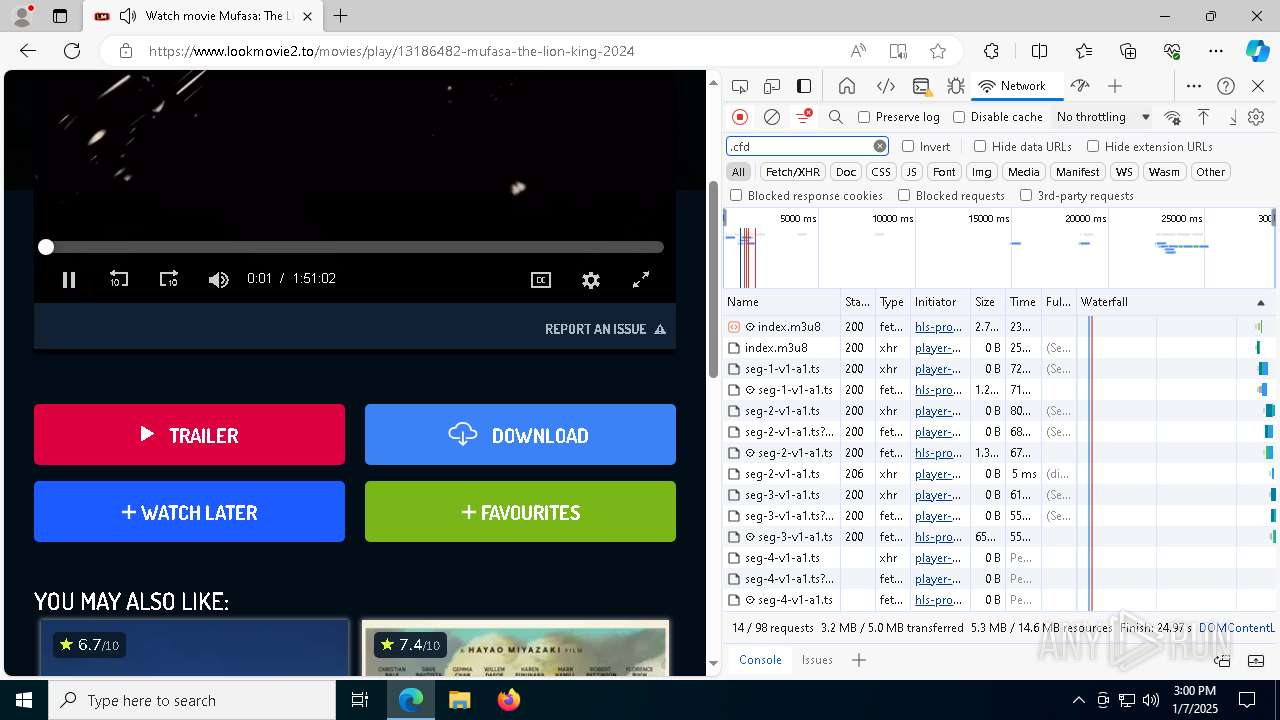This screenshot has height=720, width=1280.
Task: Add movie to FAVOURITES
Action: 520,512
